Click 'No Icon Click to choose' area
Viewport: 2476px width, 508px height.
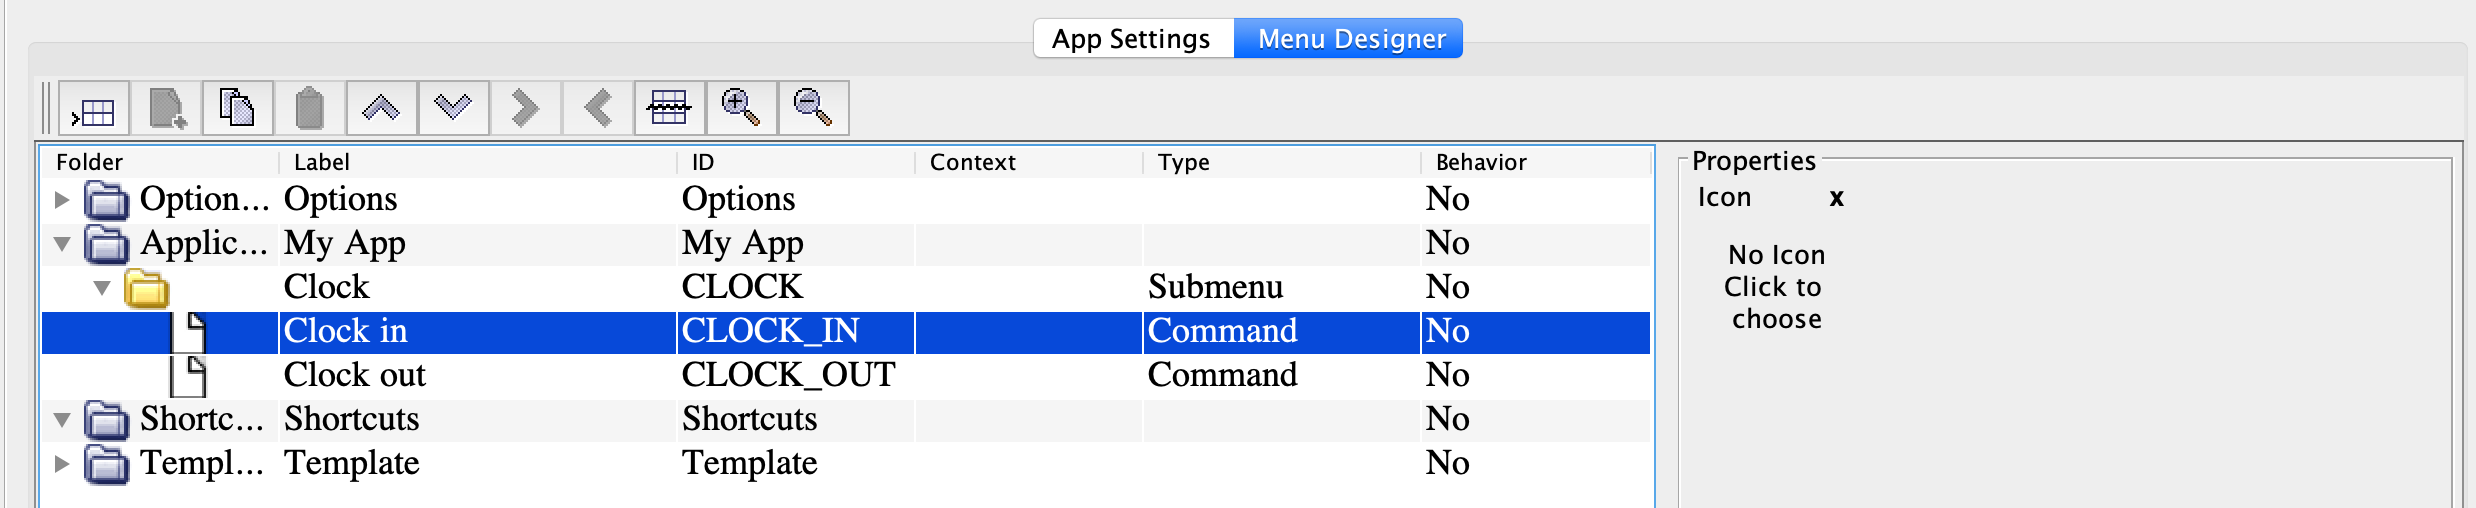coord(1776,287)
